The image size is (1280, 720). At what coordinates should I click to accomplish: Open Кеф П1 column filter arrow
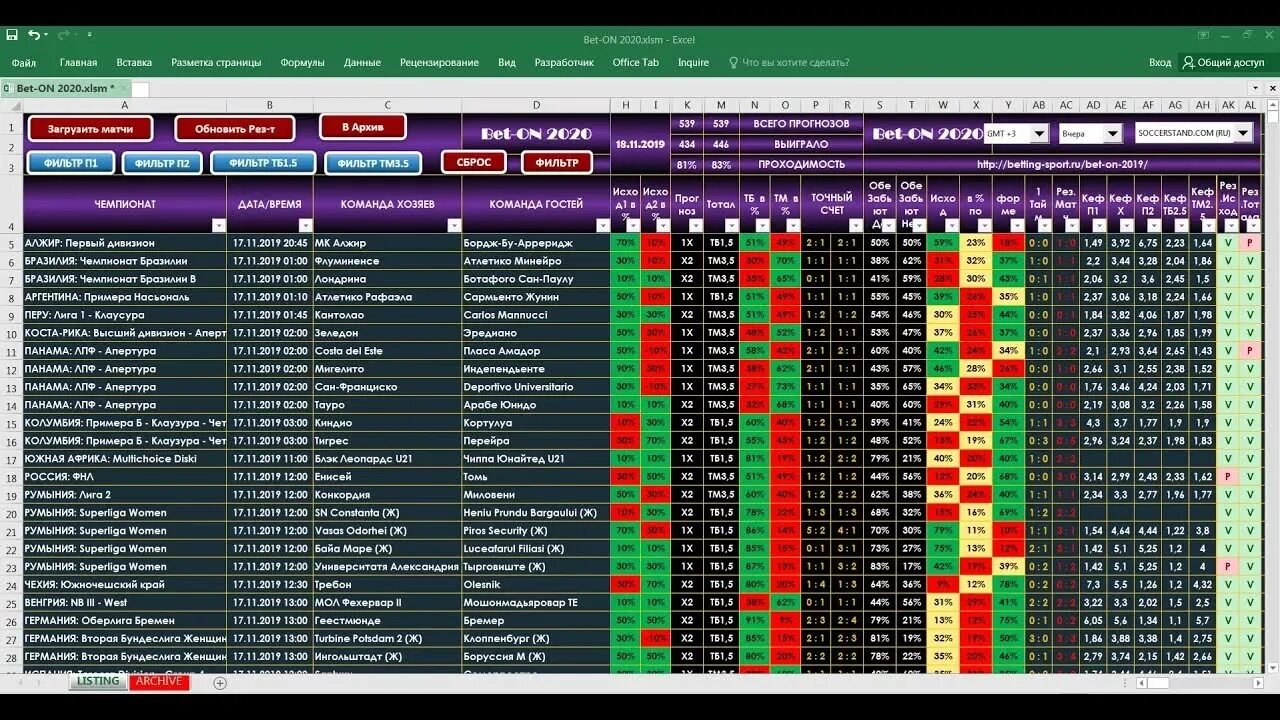1100,226
